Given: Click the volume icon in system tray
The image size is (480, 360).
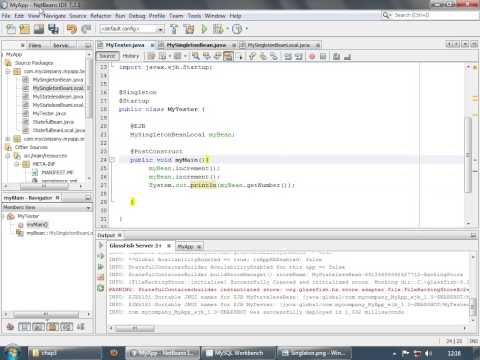Looking at the screenshot, I should tap(428, 353).
